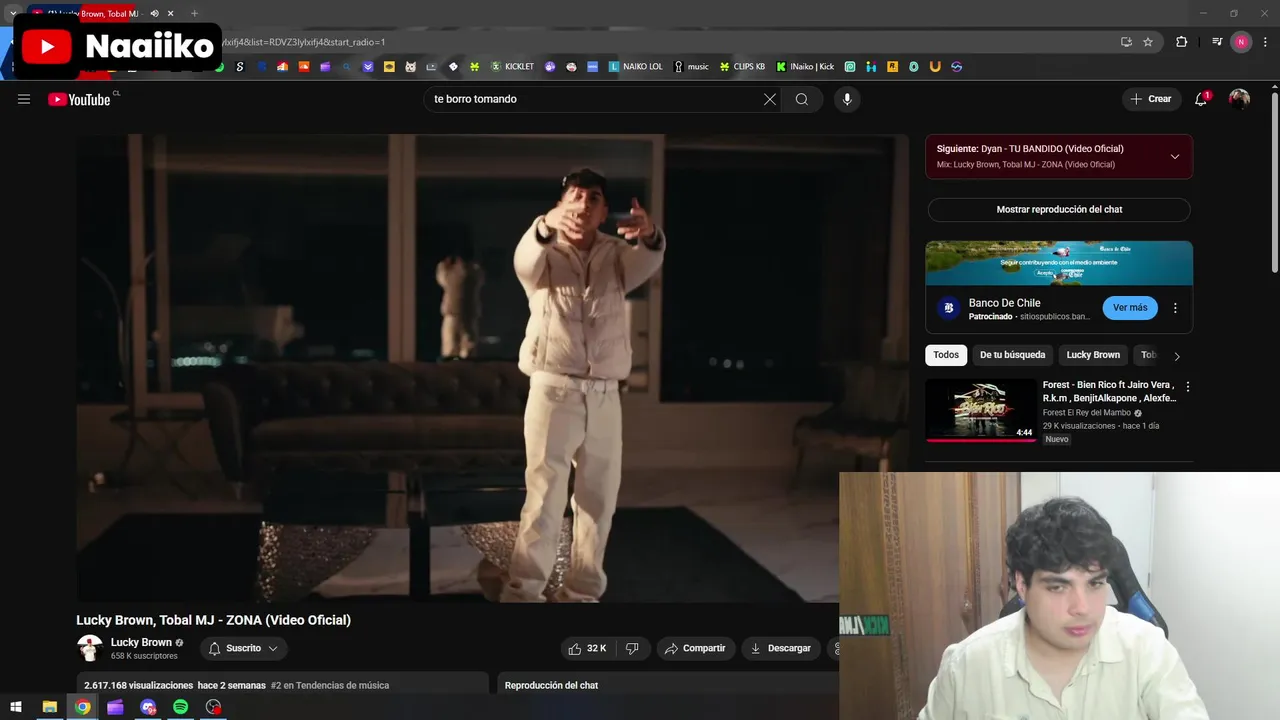
Task: Clear the search text with the X
Action: coord(770,99)
